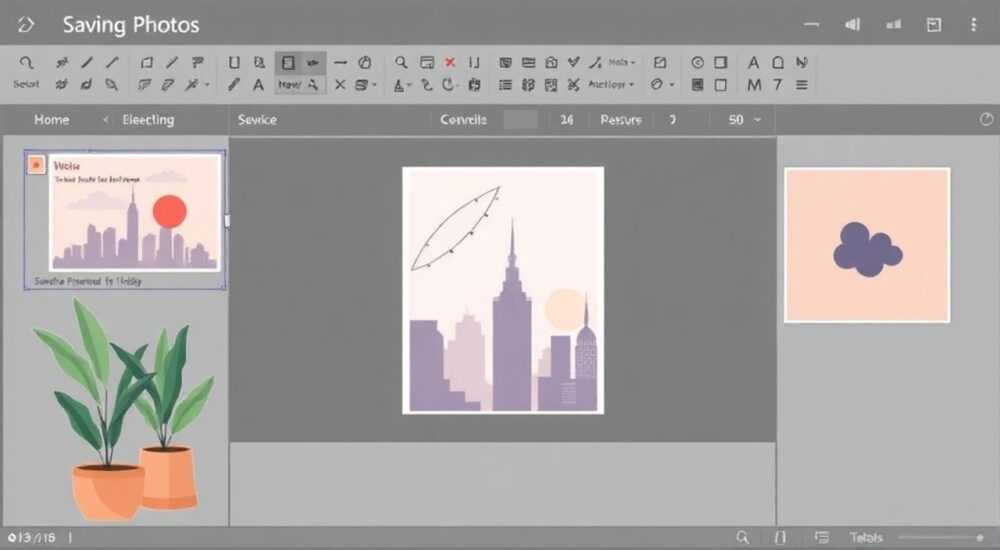
Task: Click the status bar magnifier icon
Action: (742, 537)
